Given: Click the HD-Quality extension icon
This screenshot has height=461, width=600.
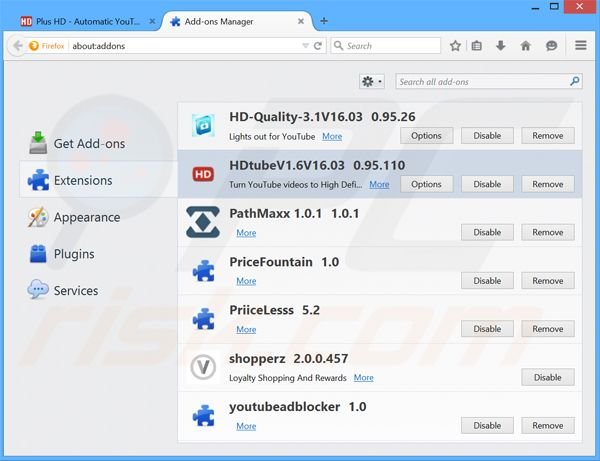Looking at the screenshot, I should coord(203,125).
